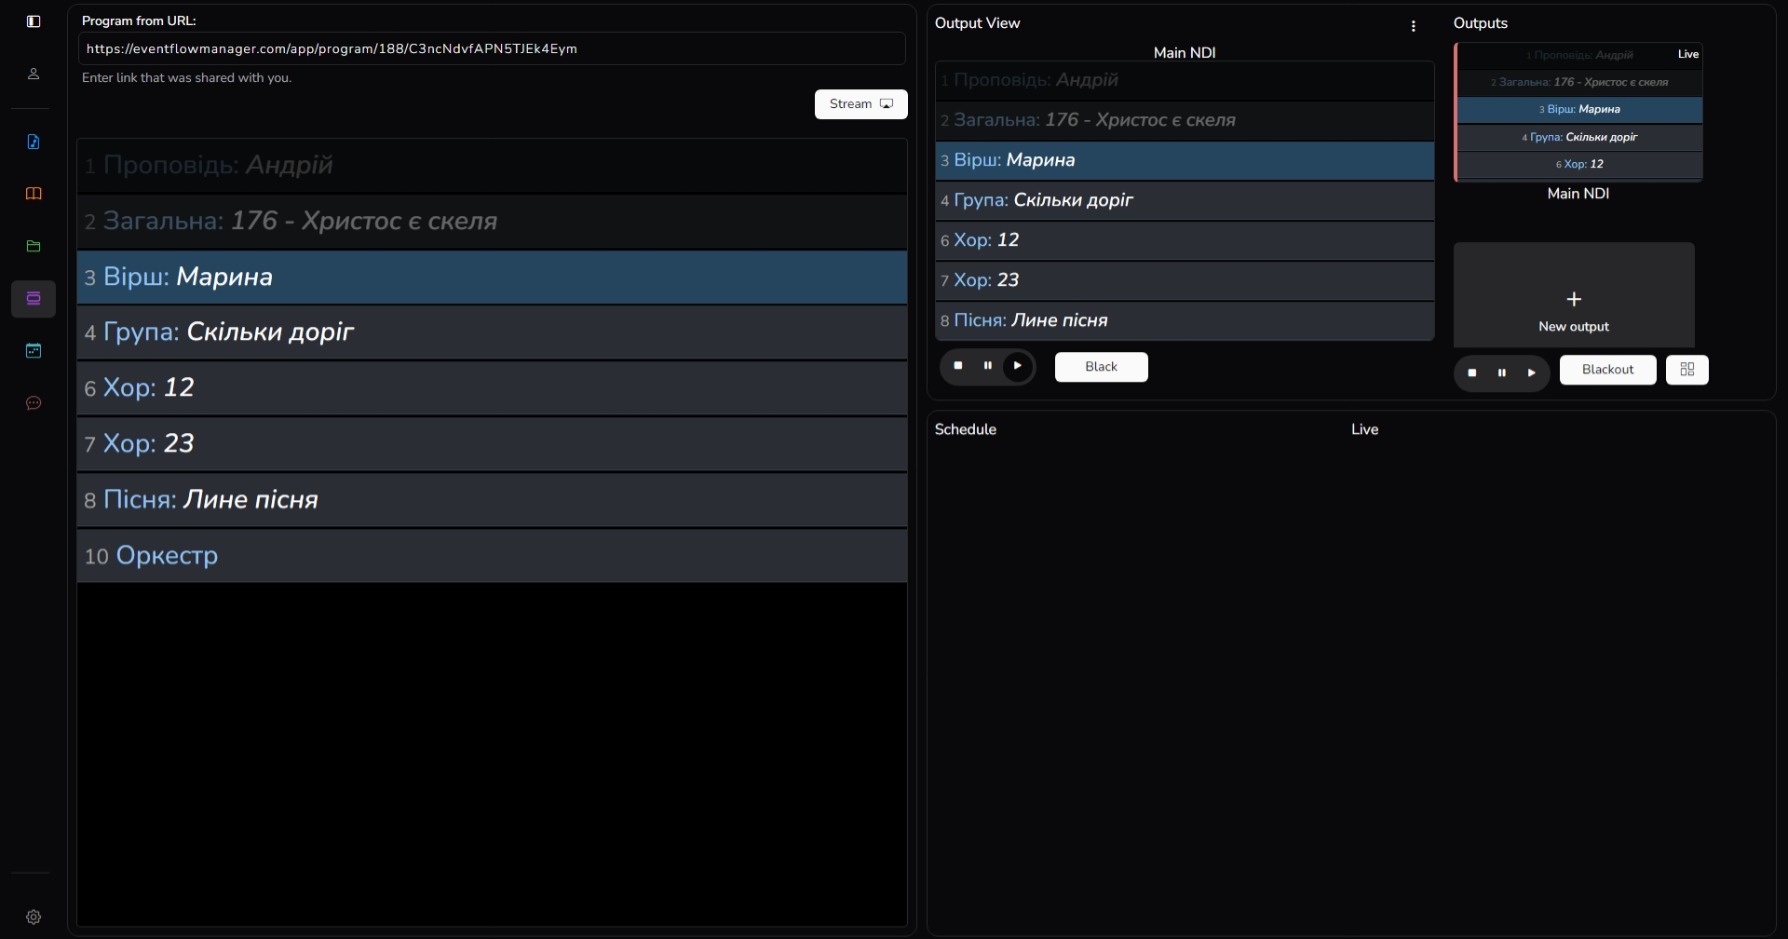Select '1 Проповідь: Андрій' in left program list
The width and height of the screenshot is (1788, 939).
point(492,166)
